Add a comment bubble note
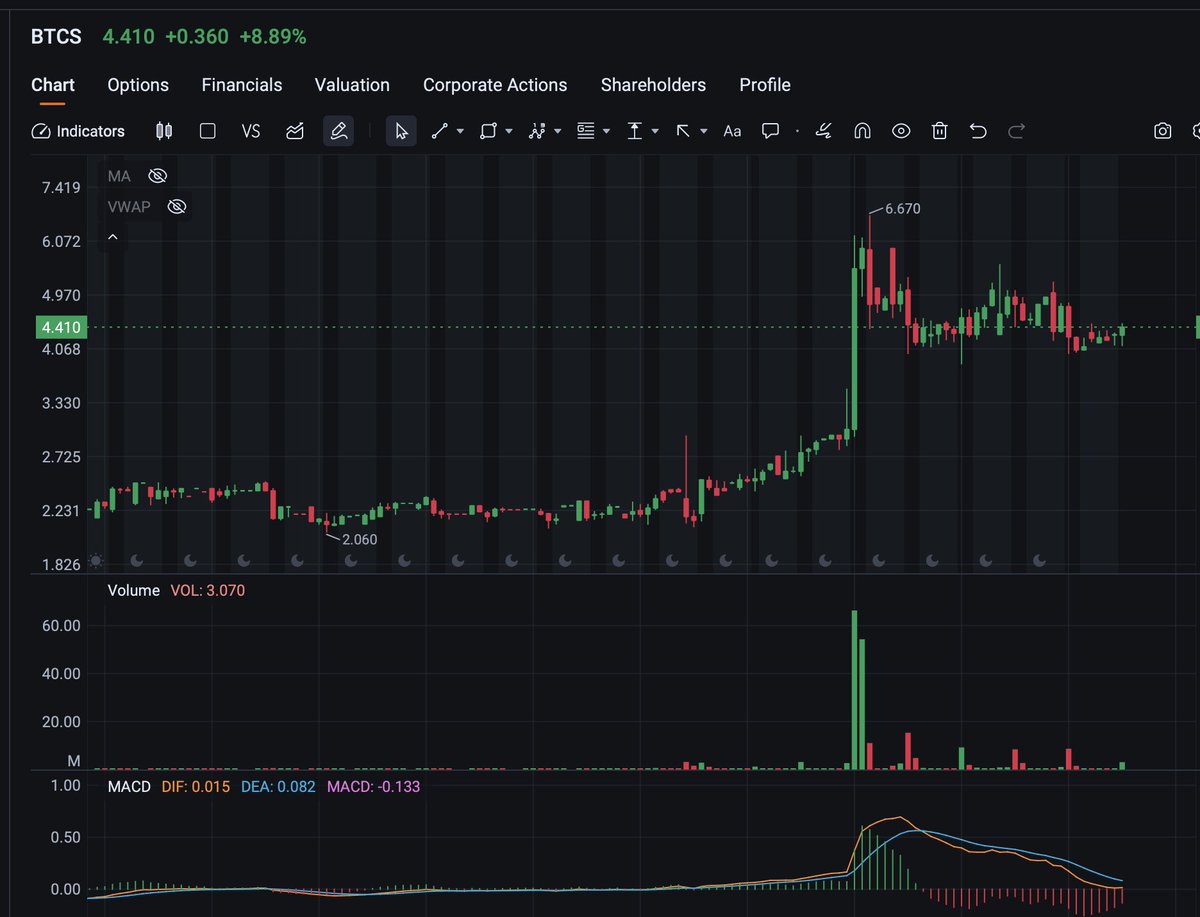 pos(771,131)
